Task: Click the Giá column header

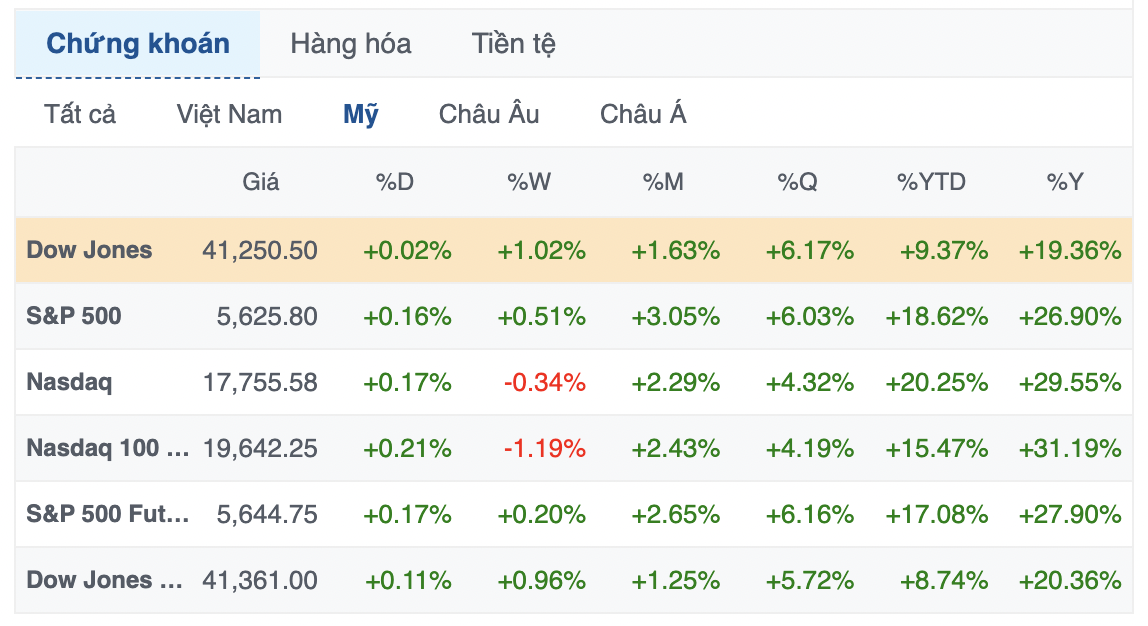Action: click(x=261, y=182)
